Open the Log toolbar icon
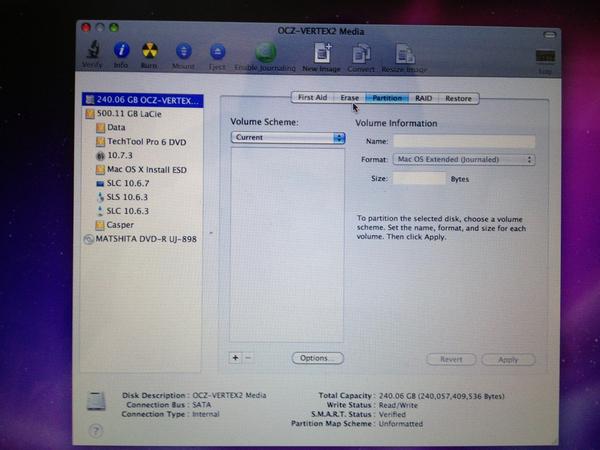This screenshot has height=450, width=600. click(x=545, y=56)
